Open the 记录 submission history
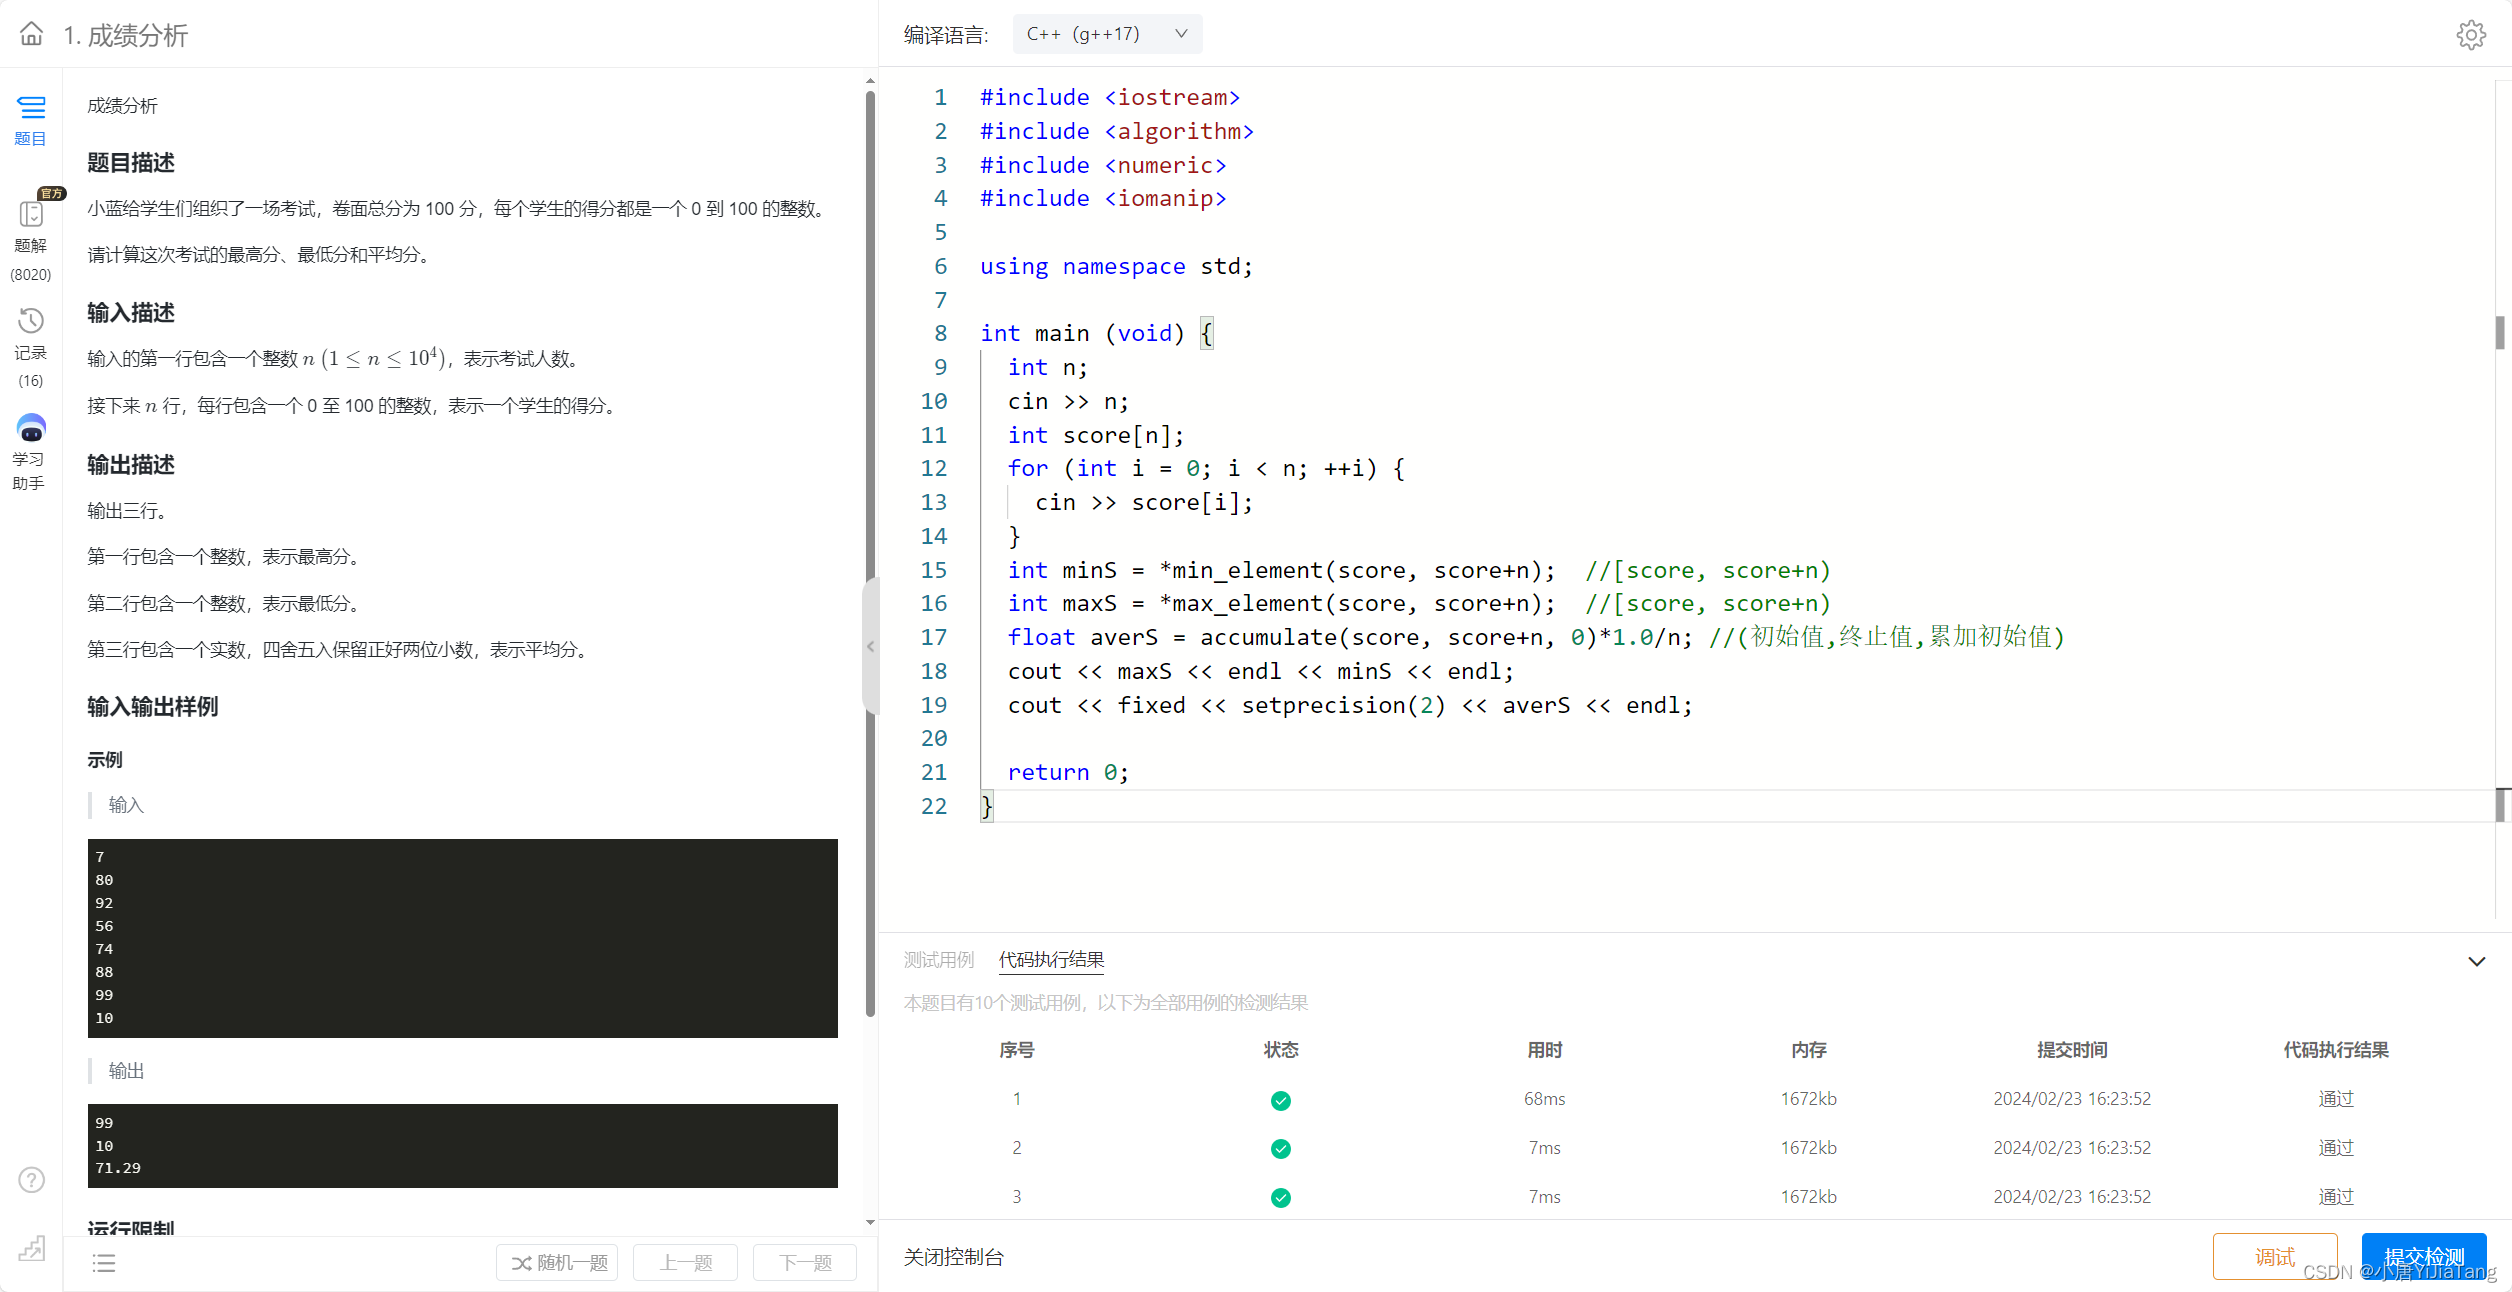 point(31,348)
